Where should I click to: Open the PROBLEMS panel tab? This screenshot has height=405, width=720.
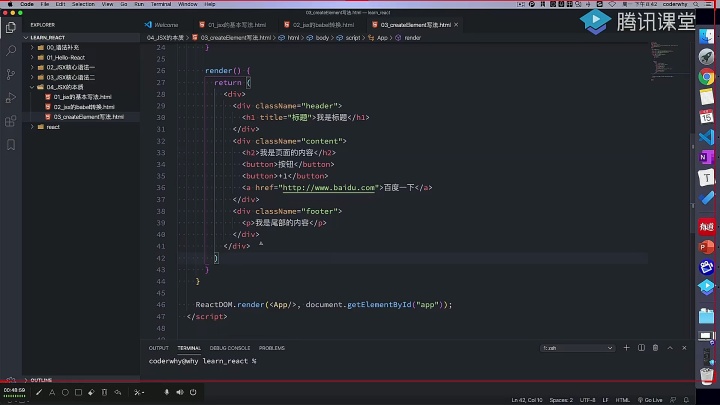272,348
